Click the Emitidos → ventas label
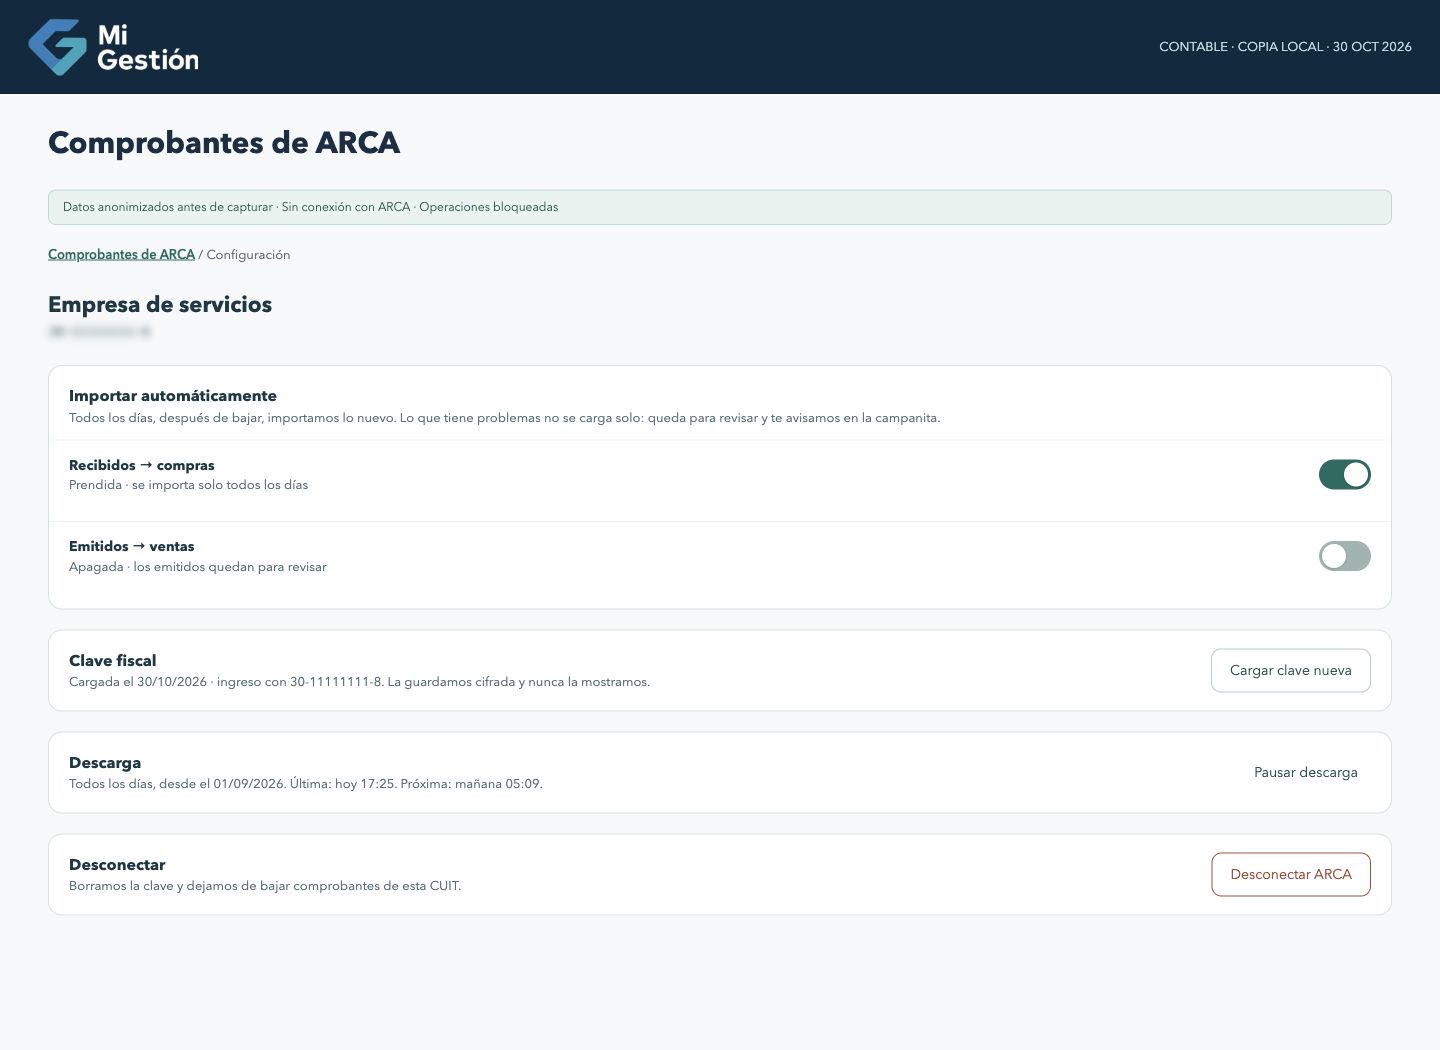This screenshot has width=1440, height=1050. click(x=132, y=546)
